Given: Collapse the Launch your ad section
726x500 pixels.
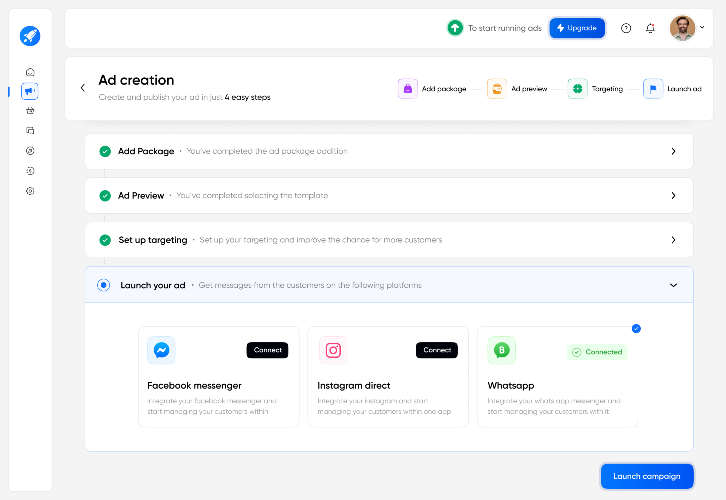Looking at the screenshot, I should click(673, 285).
